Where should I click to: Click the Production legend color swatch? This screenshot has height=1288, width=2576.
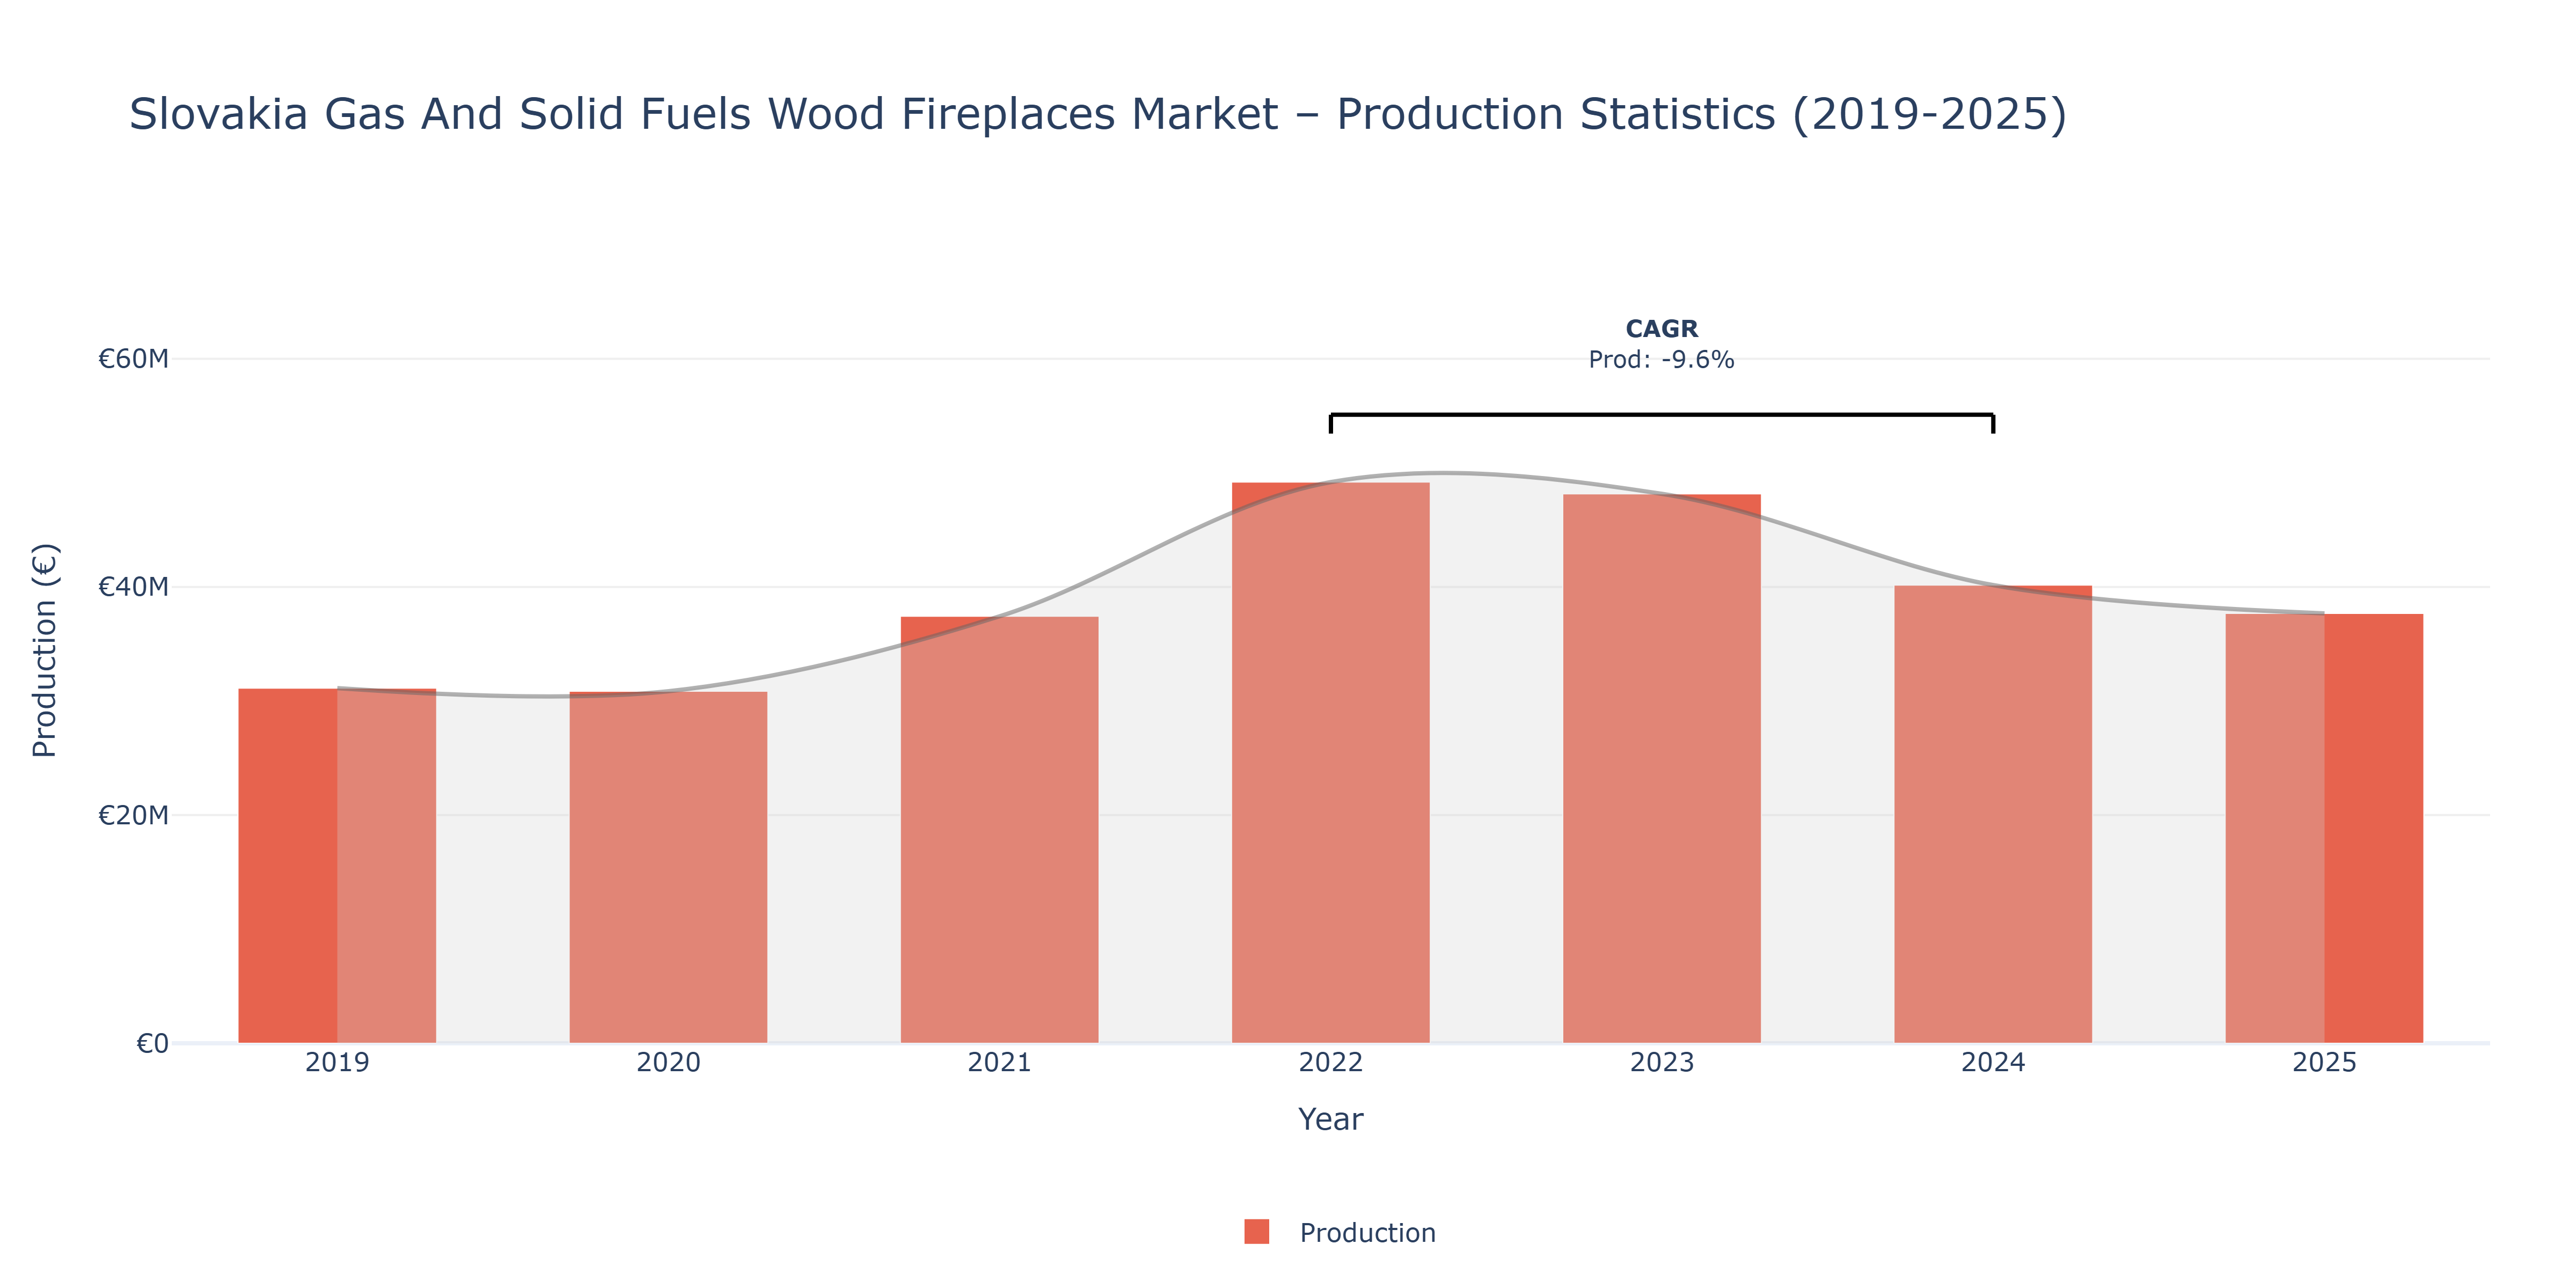coord(1256,1232)
